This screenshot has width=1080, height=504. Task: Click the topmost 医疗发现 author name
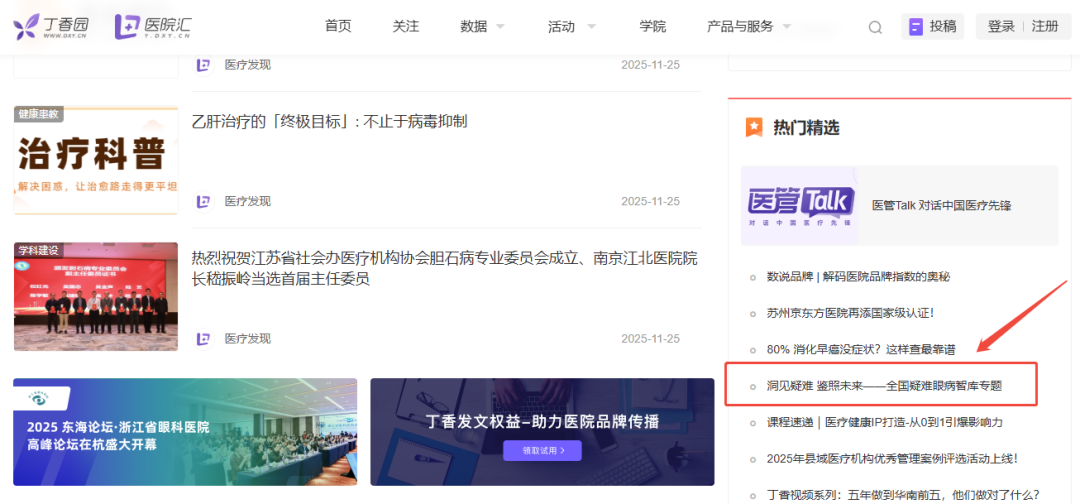click(248, 65)
